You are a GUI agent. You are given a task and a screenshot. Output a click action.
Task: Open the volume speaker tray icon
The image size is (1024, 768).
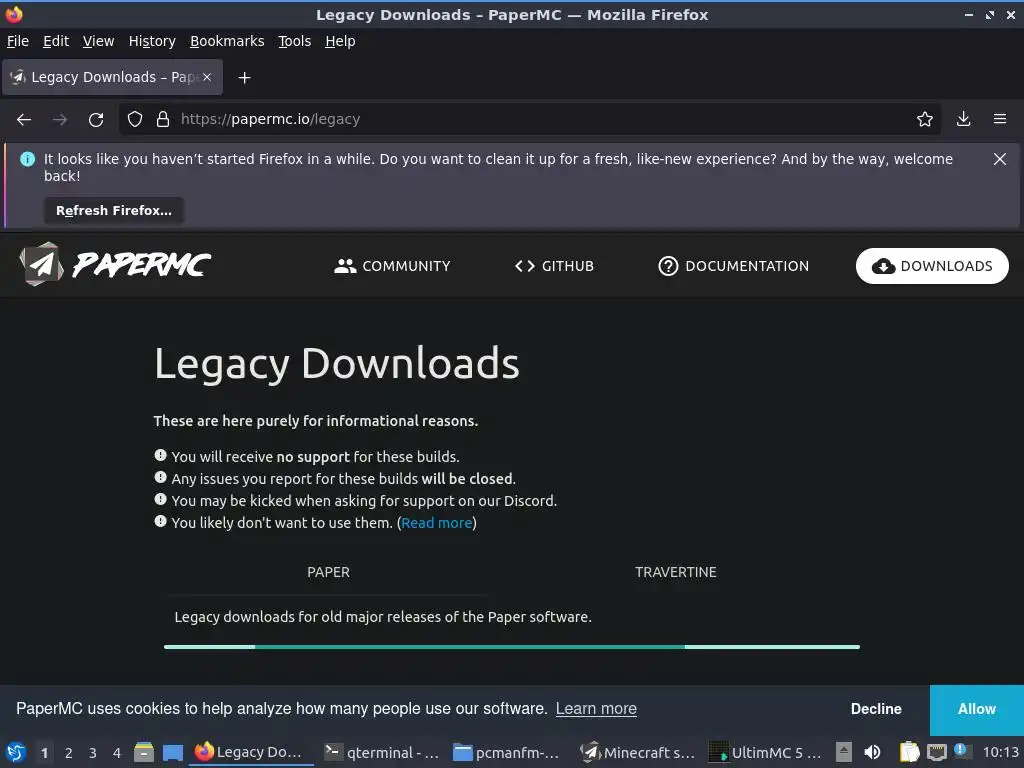(x=872, y=752)
